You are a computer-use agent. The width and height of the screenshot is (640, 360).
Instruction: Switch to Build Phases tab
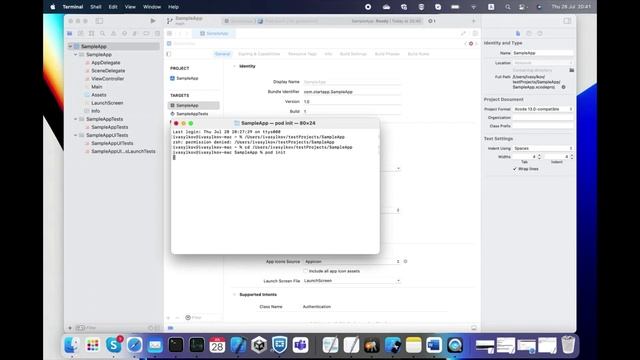[x=387, y=54]
